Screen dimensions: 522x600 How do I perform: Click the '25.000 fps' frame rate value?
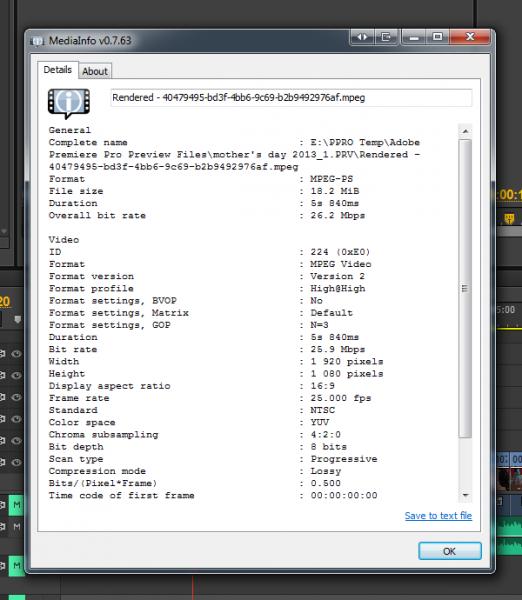(341, 398)
